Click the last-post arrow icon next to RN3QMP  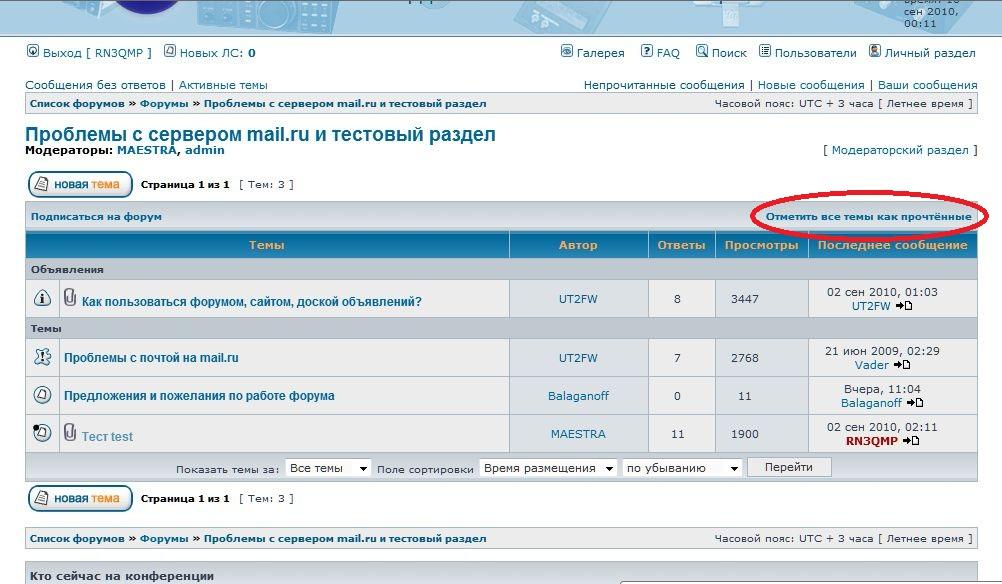pos(911,440)
